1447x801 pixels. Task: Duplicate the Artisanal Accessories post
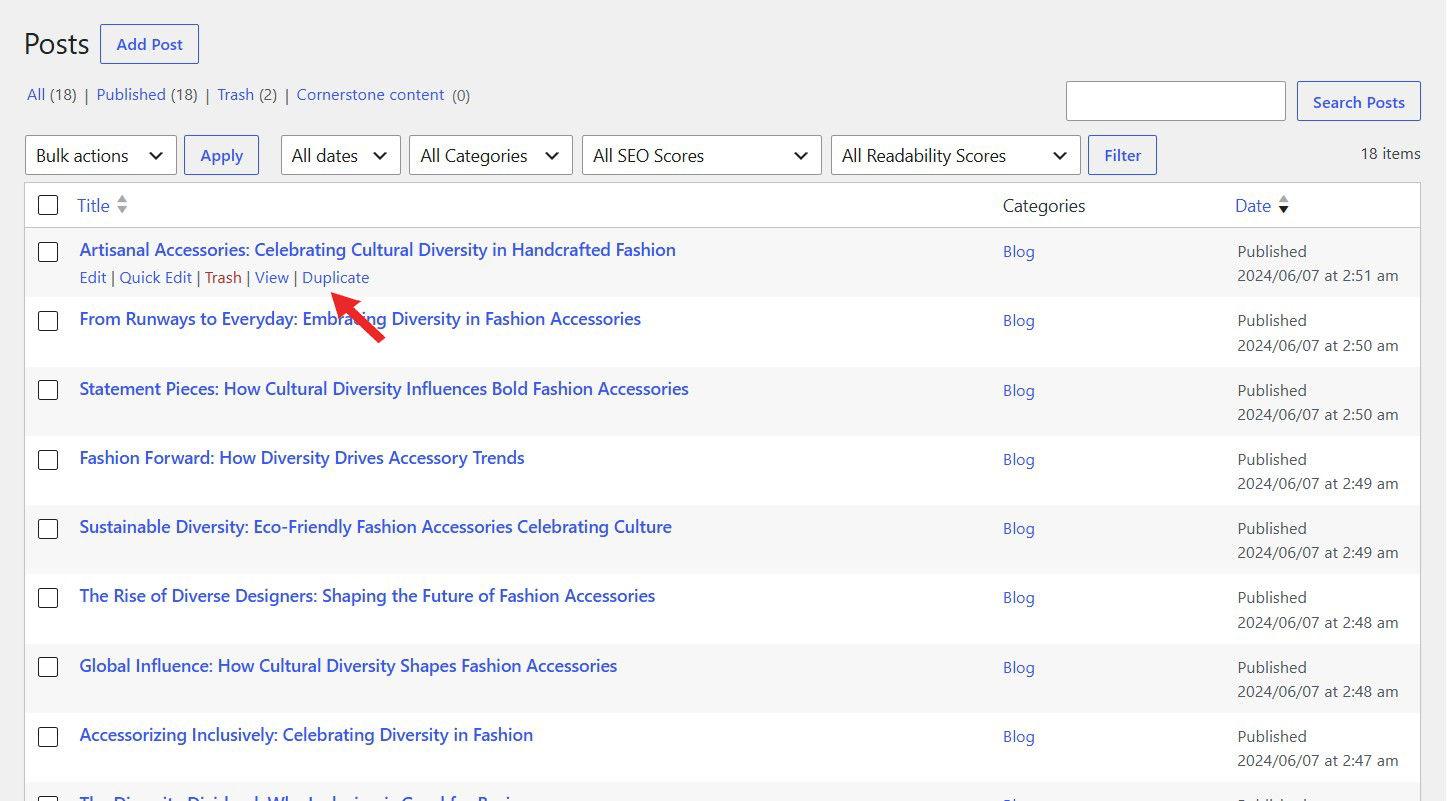[336, 278]
